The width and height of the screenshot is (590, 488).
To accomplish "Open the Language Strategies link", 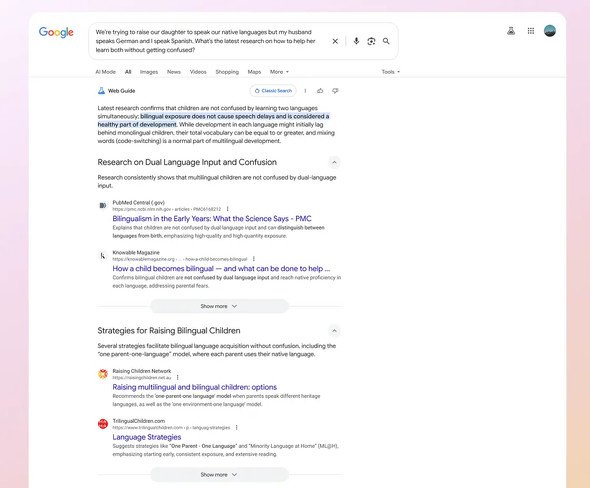I will (x=147, y=437).
